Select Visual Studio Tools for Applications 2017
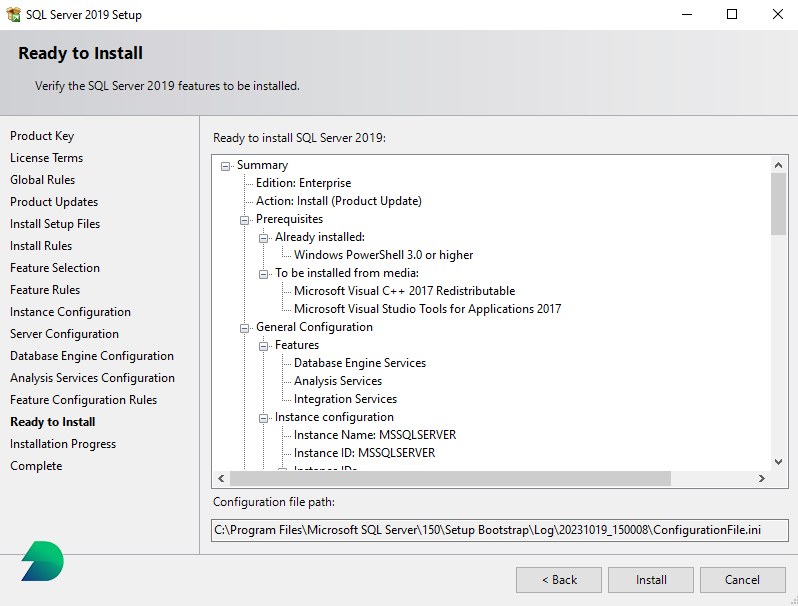Viewport: 798px width, 606px height. click(428, 309)
